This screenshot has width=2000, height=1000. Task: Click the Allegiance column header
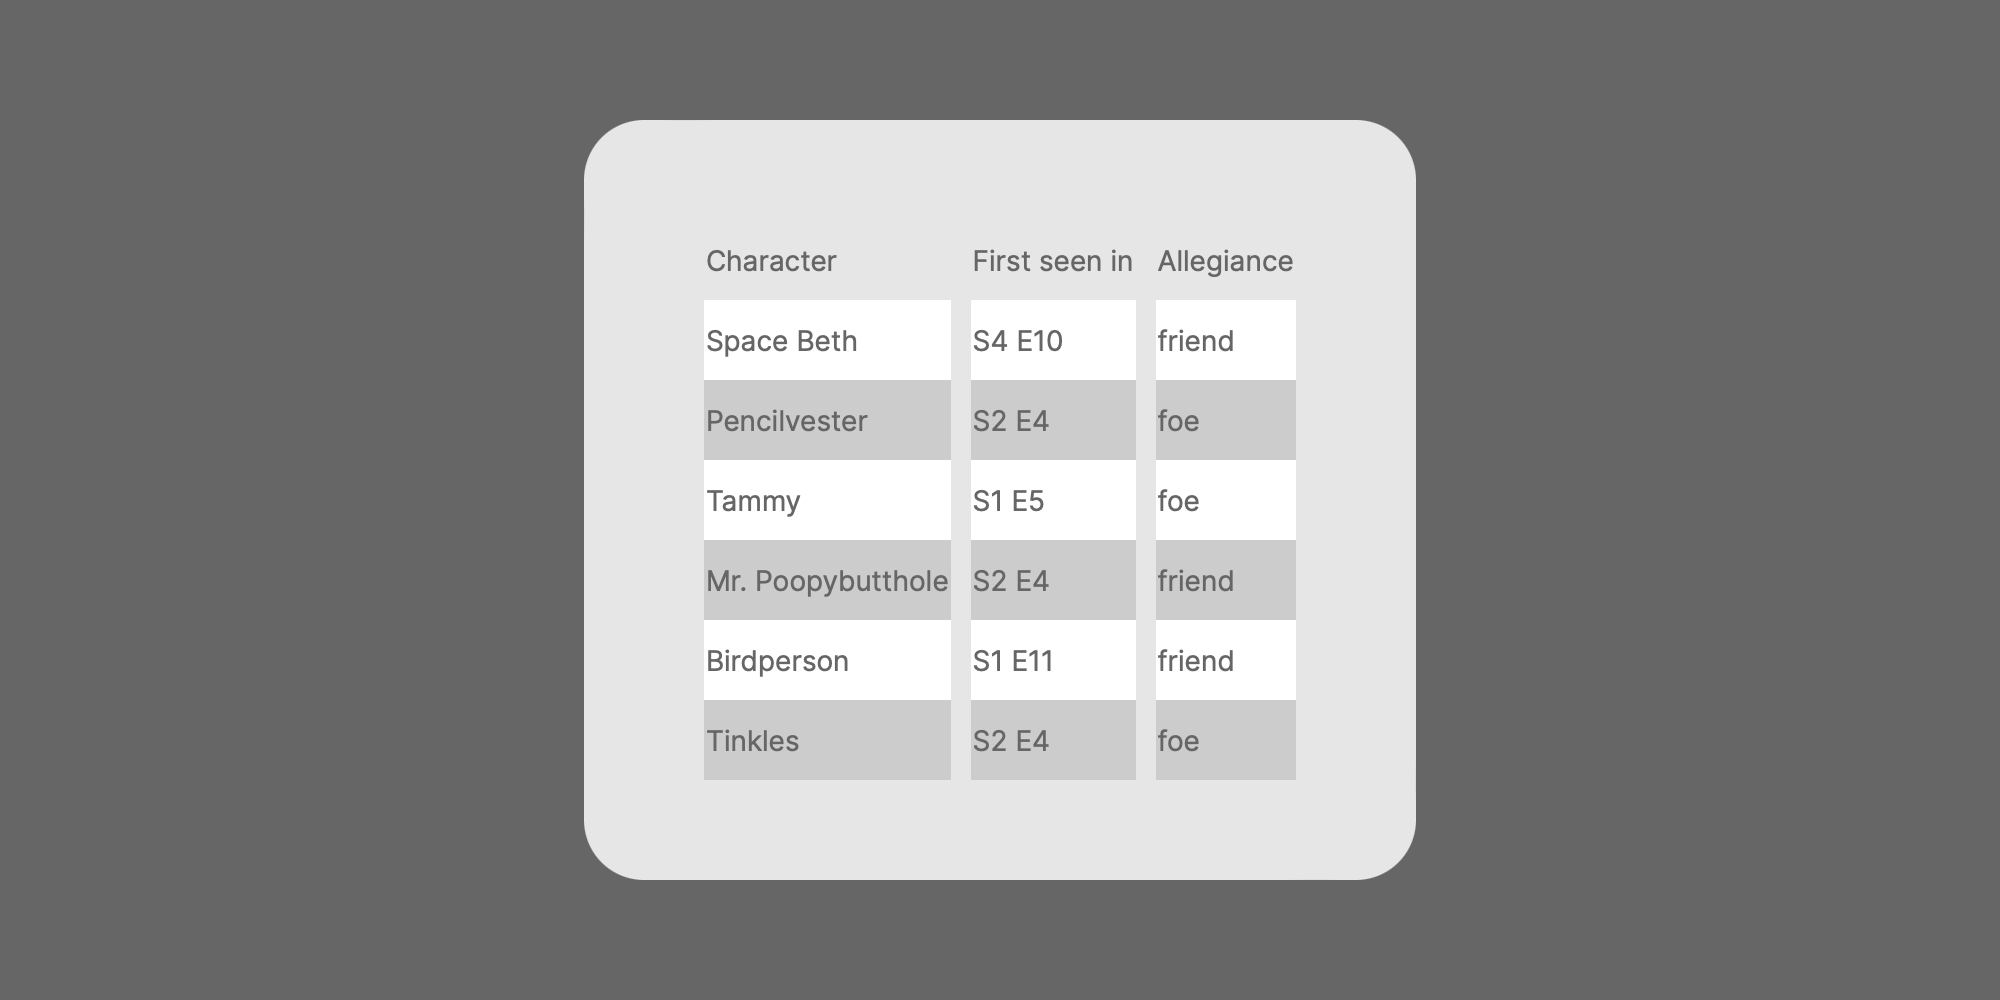1226,260
